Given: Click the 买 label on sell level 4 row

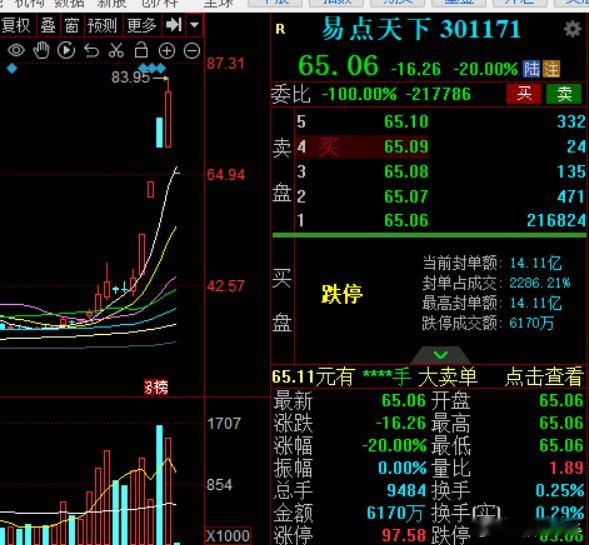Looking at the screenshot, I should click(x=328, y=146).
